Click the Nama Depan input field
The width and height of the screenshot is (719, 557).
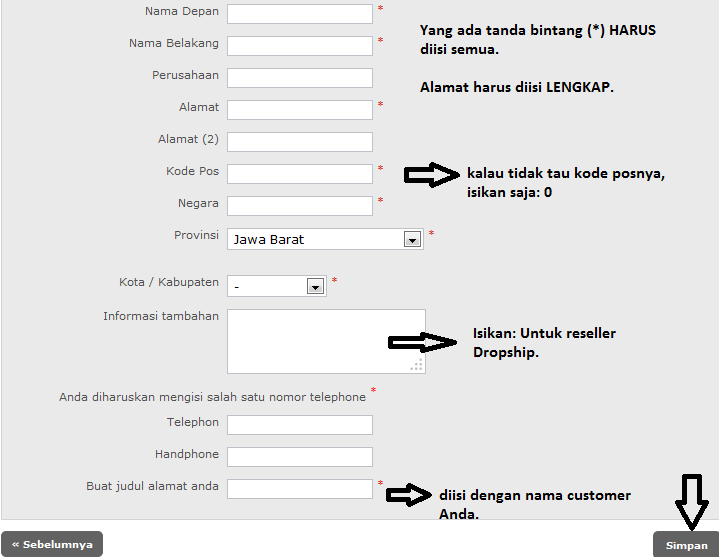[x=300, y=14]
